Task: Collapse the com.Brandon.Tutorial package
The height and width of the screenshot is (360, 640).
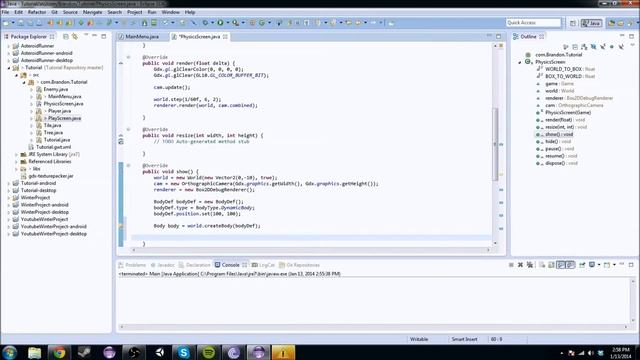Action: click(x=24, y=82)
